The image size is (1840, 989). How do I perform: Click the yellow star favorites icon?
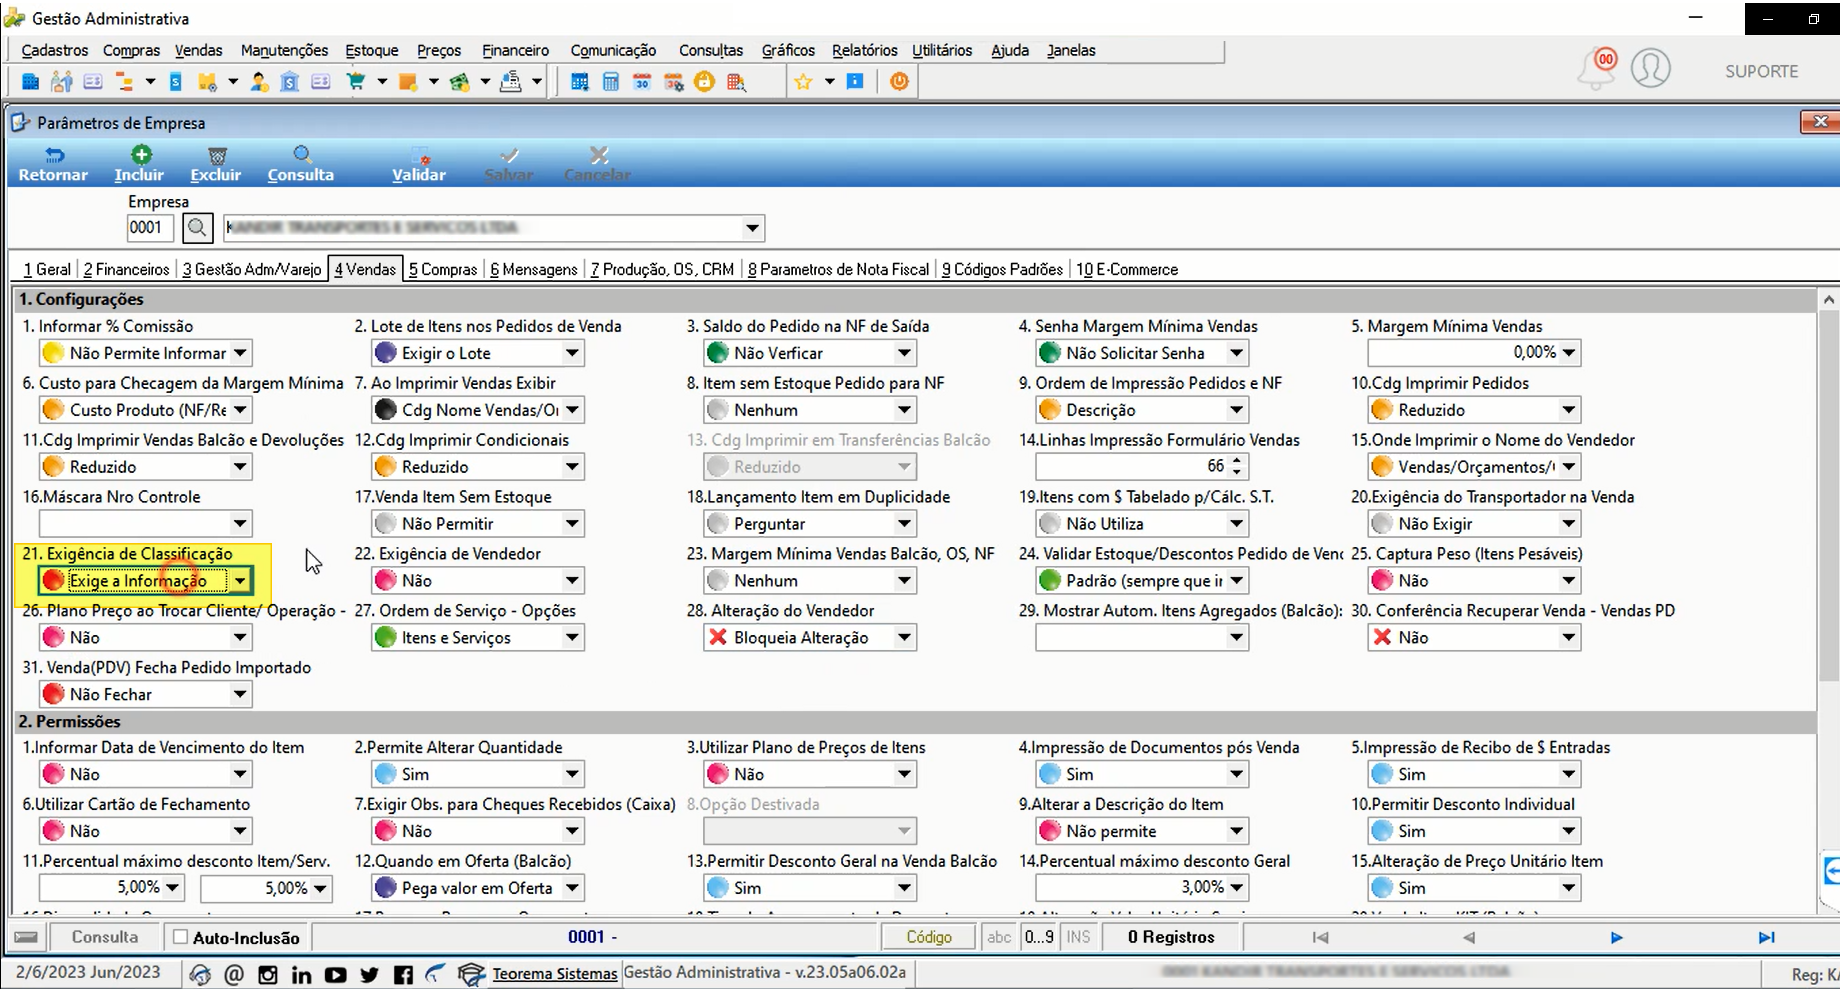point(803,82)
